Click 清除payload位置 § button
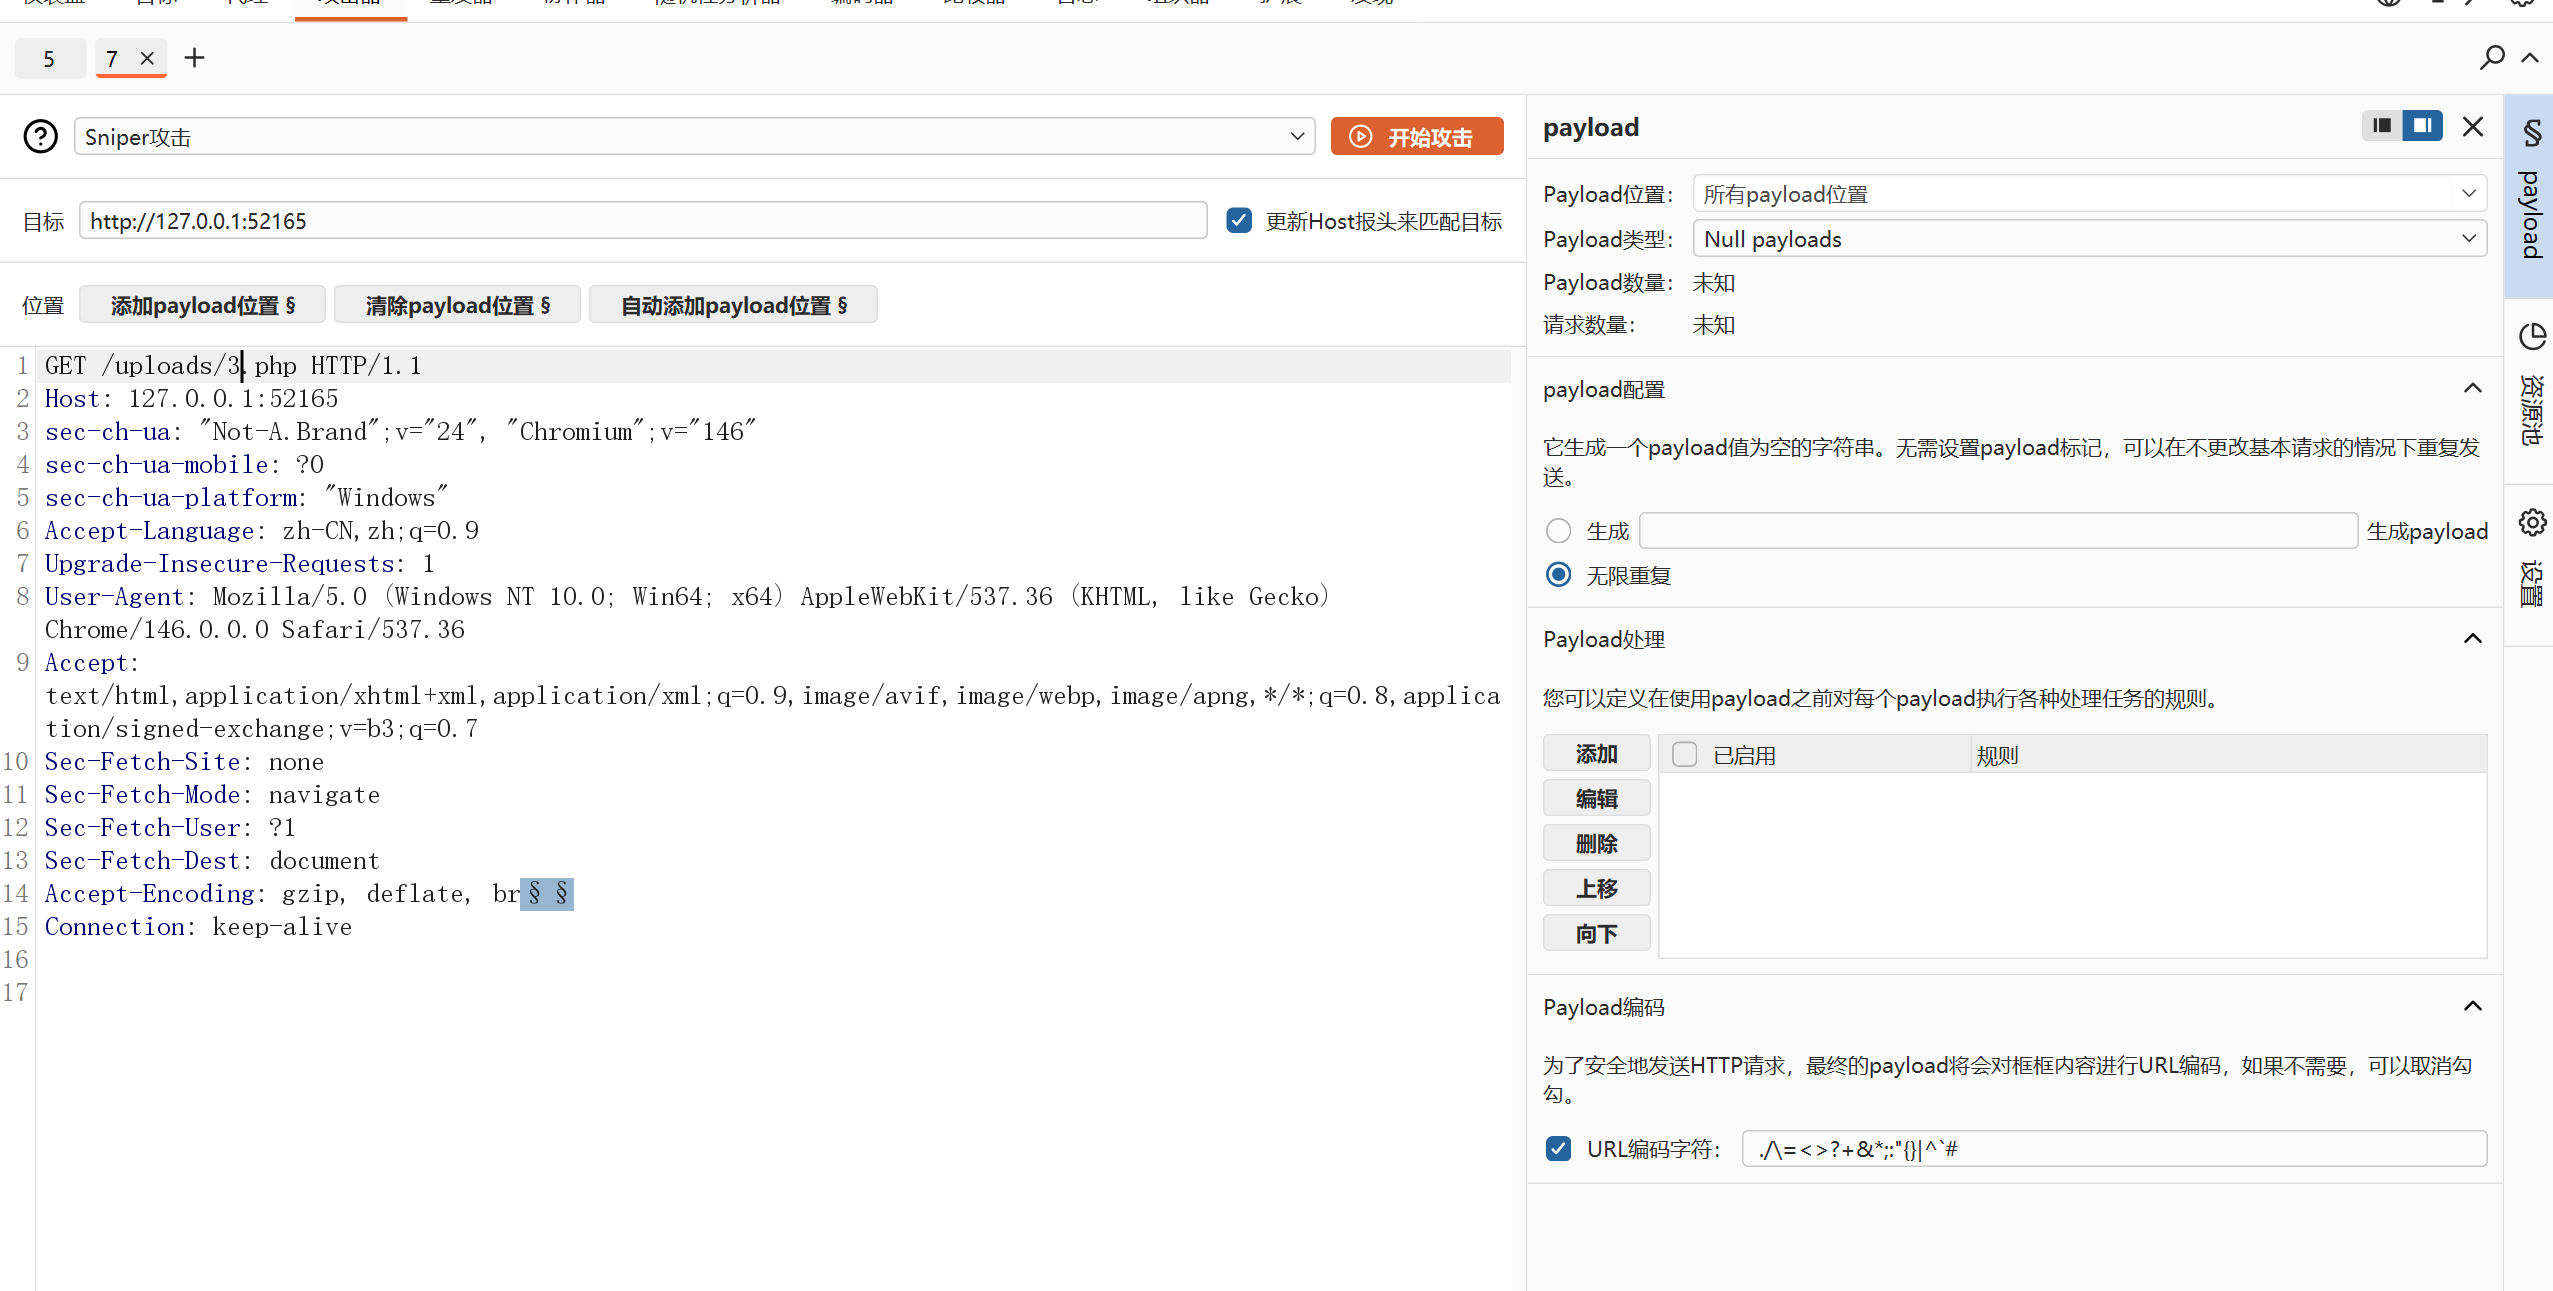 coord(457,305)
